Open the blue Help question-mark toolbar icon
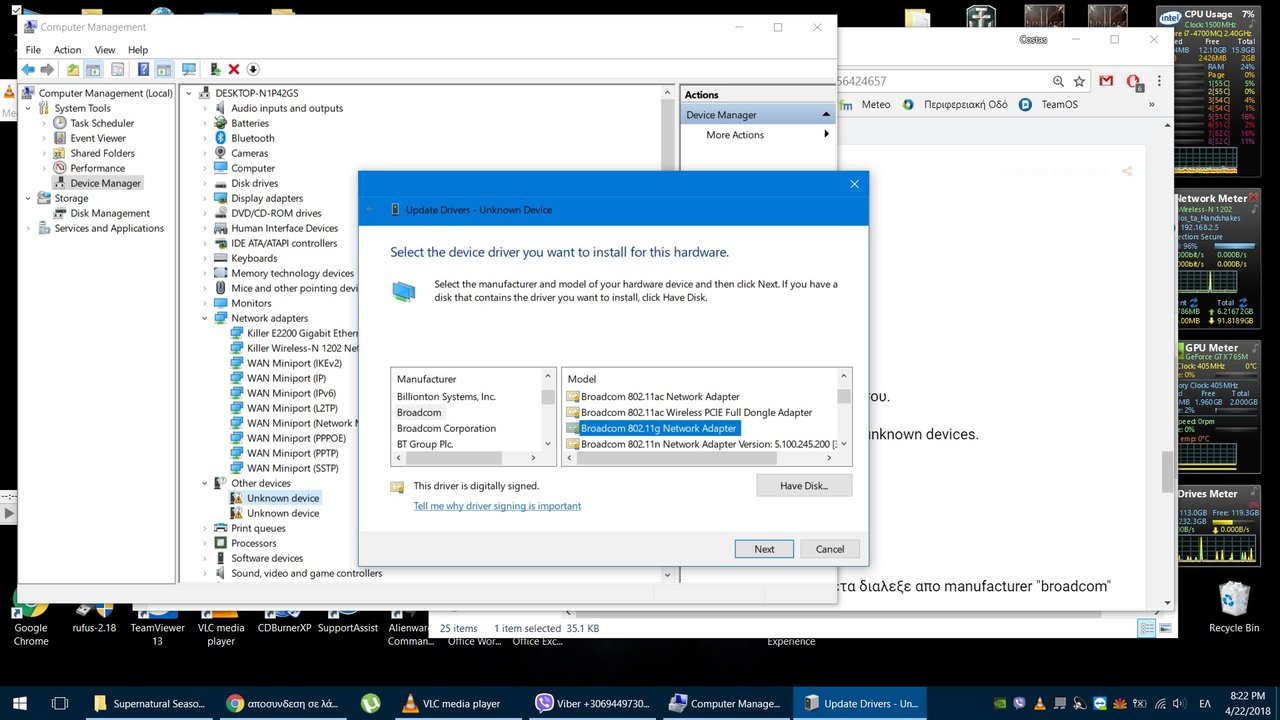Viewport: 1280px width, 720px height. coord(143,69)
